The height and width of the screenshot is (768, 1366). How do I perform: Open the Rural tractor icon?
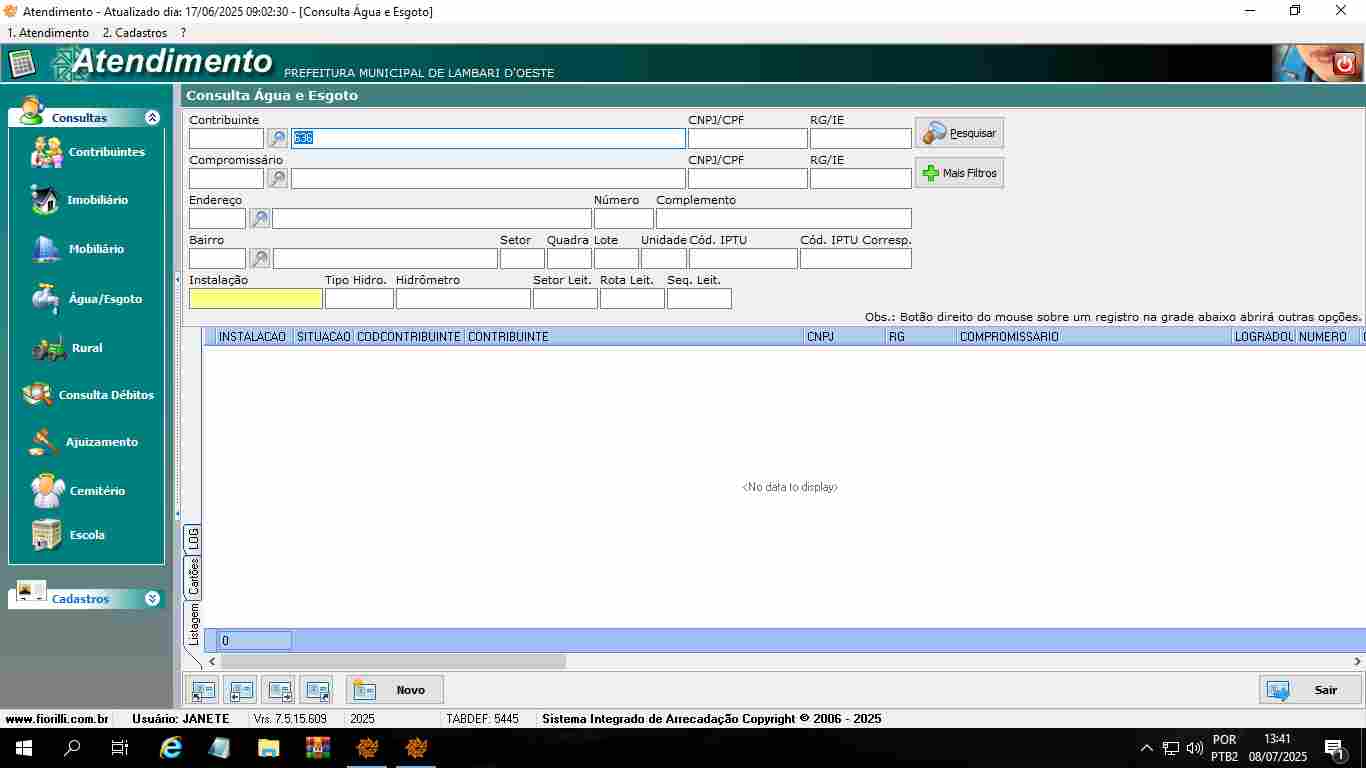tap(49, 348)
